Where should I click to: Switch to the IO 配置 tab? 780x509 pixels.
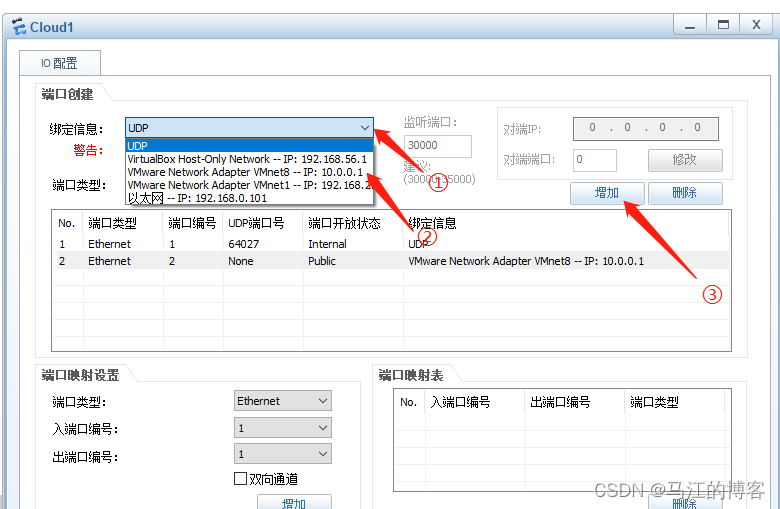pyautogui.click(x=60, y=63)
